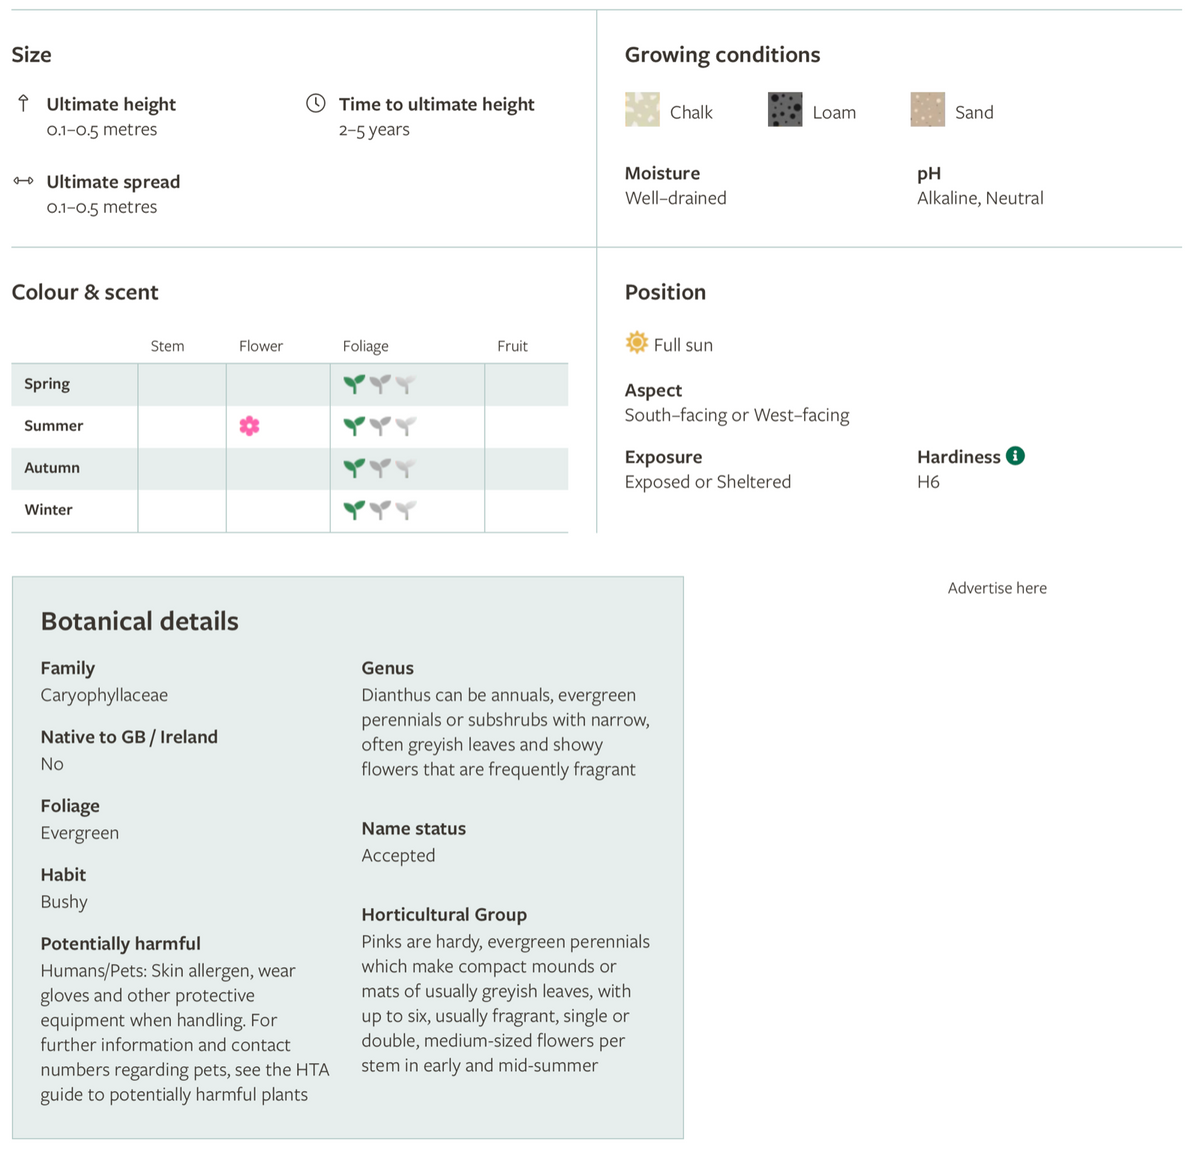Click the Full sun icon

click(x=637, y=344)
